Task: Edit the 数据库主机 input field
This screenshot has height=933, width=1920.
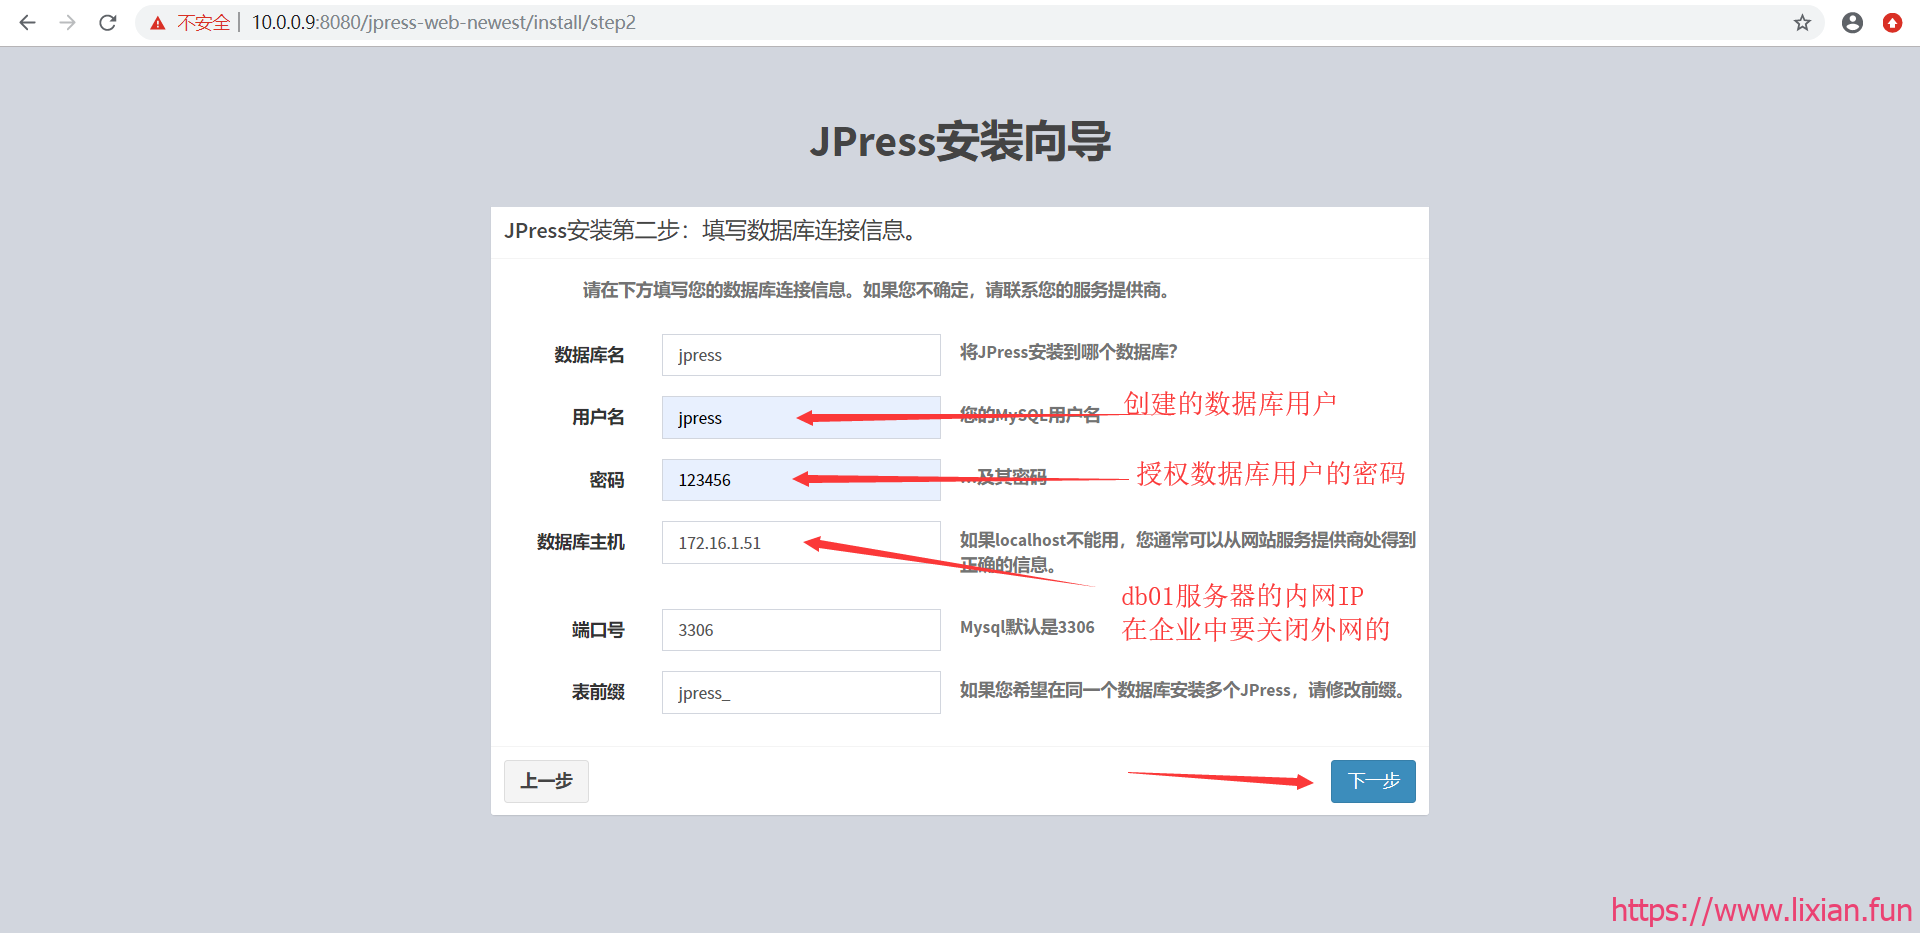Action: tap(801, 542)
